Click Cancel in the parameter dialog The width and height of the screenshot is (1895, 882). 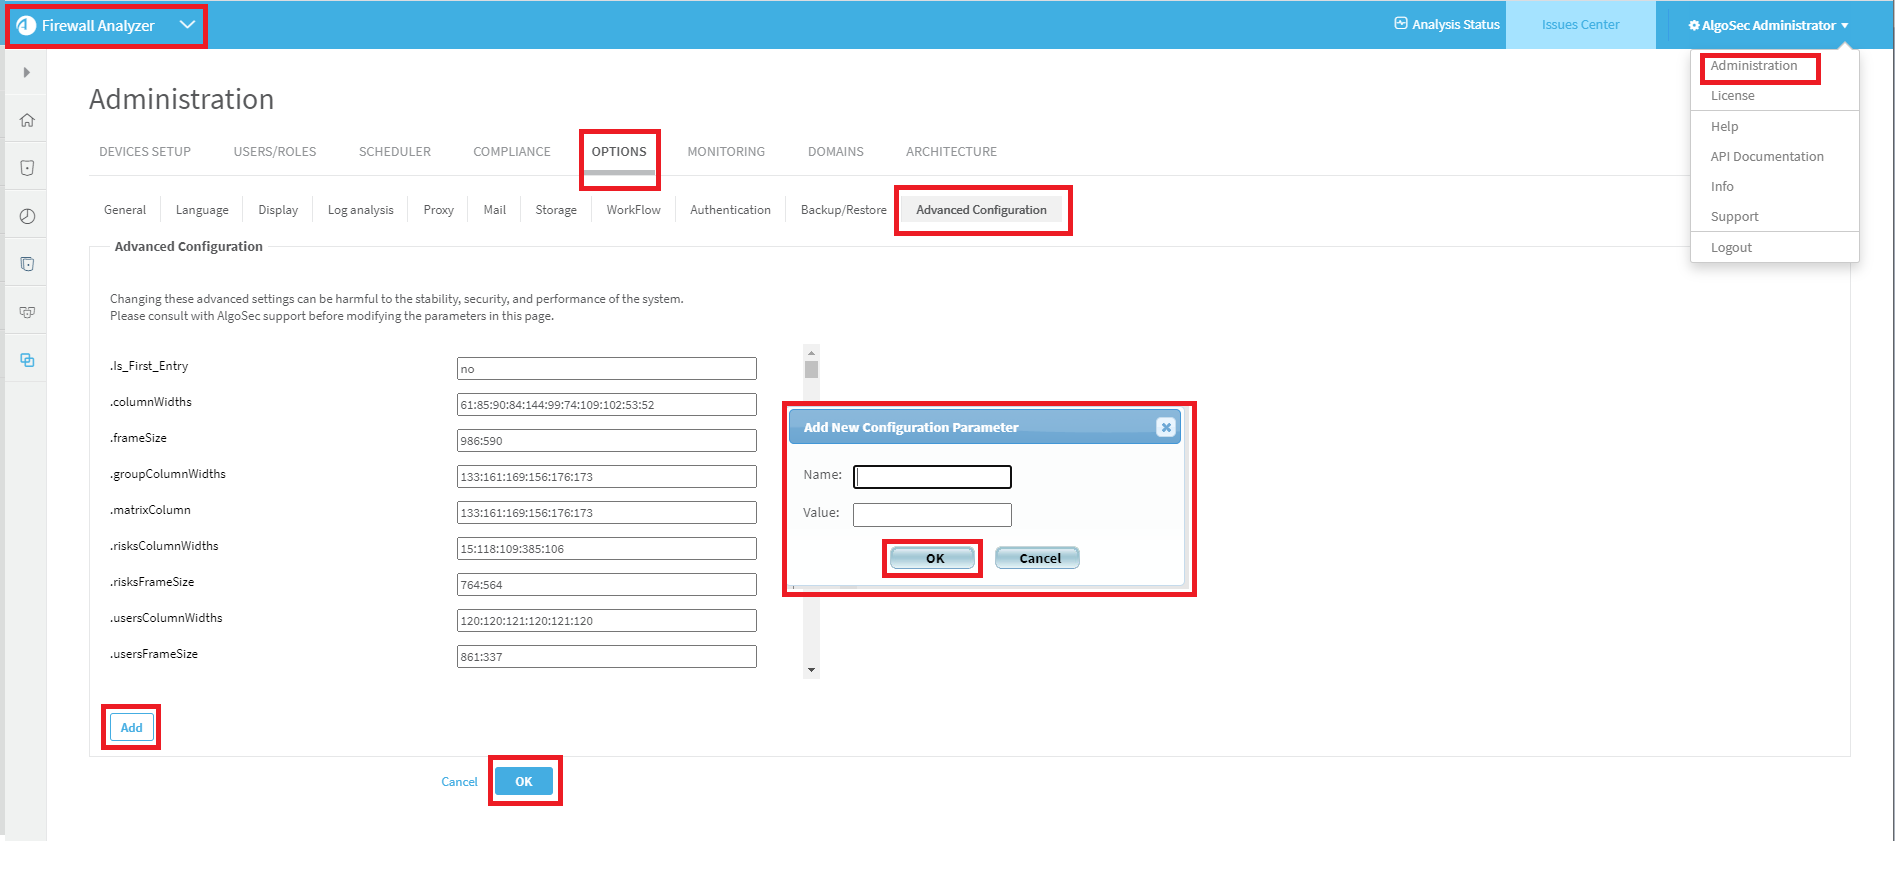click(1038, 558)
